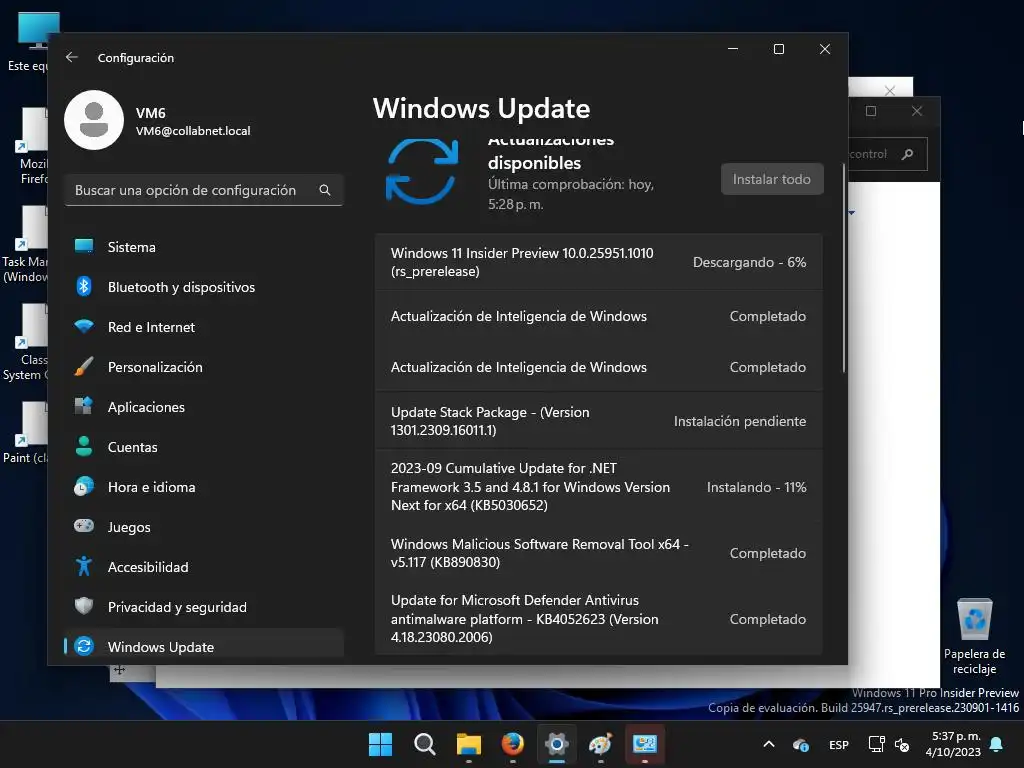The height and width of the screenshot is (768, 1024).
Task: Click the Juegos controller icon
Action: point(84,526)
